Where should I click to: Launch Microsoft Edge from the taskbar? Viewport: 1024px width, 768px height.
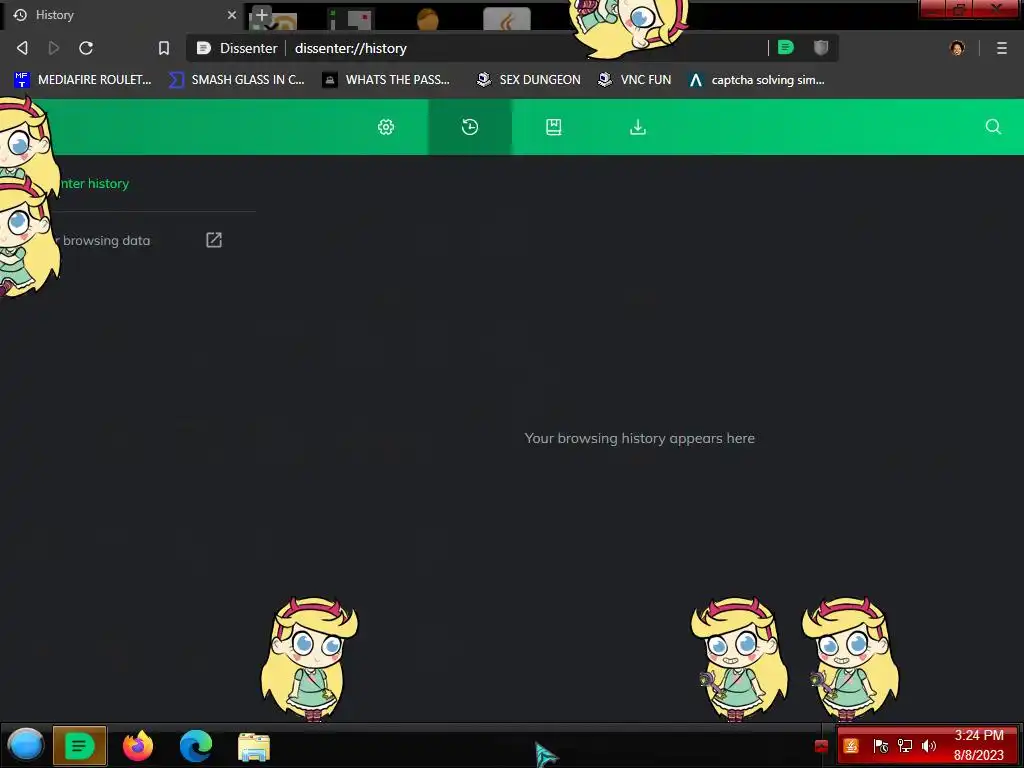point(196,745)
